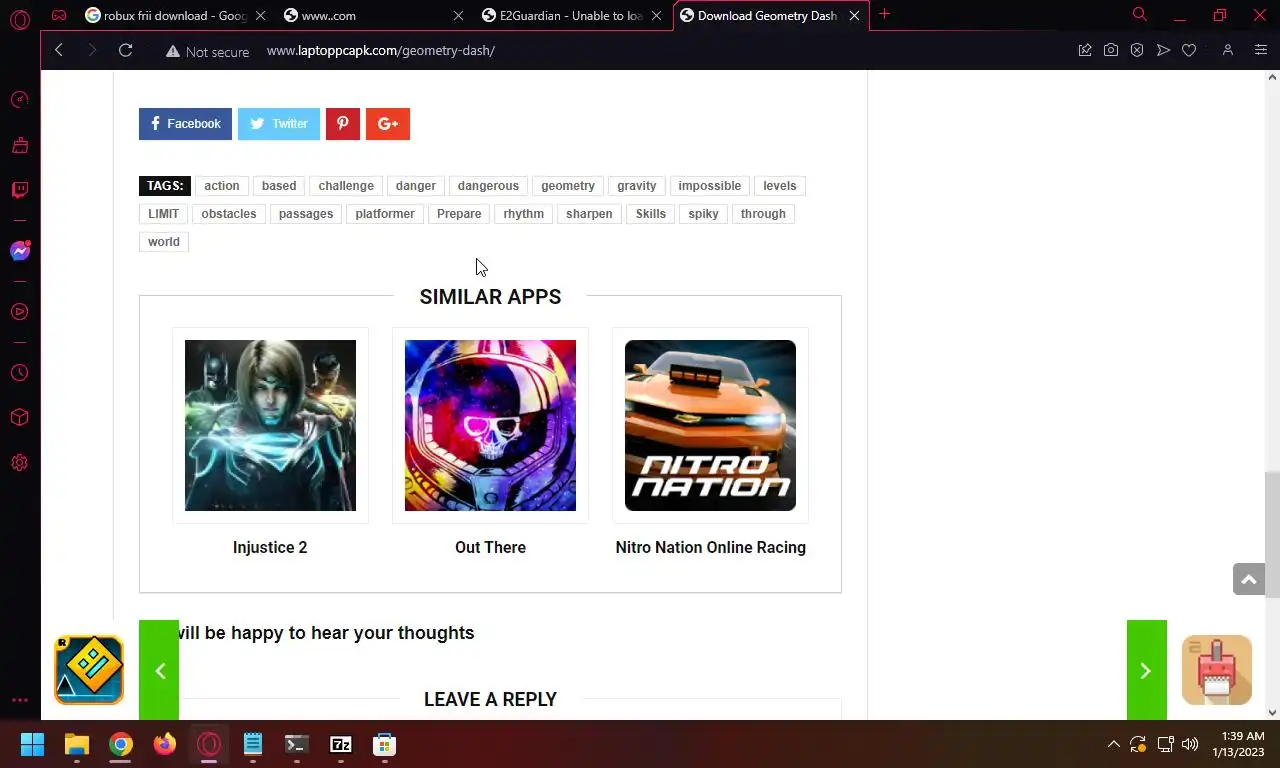Open the 'rhythm' tag
Viewport: 1280px width, 768px height.
tap(524, 214)
